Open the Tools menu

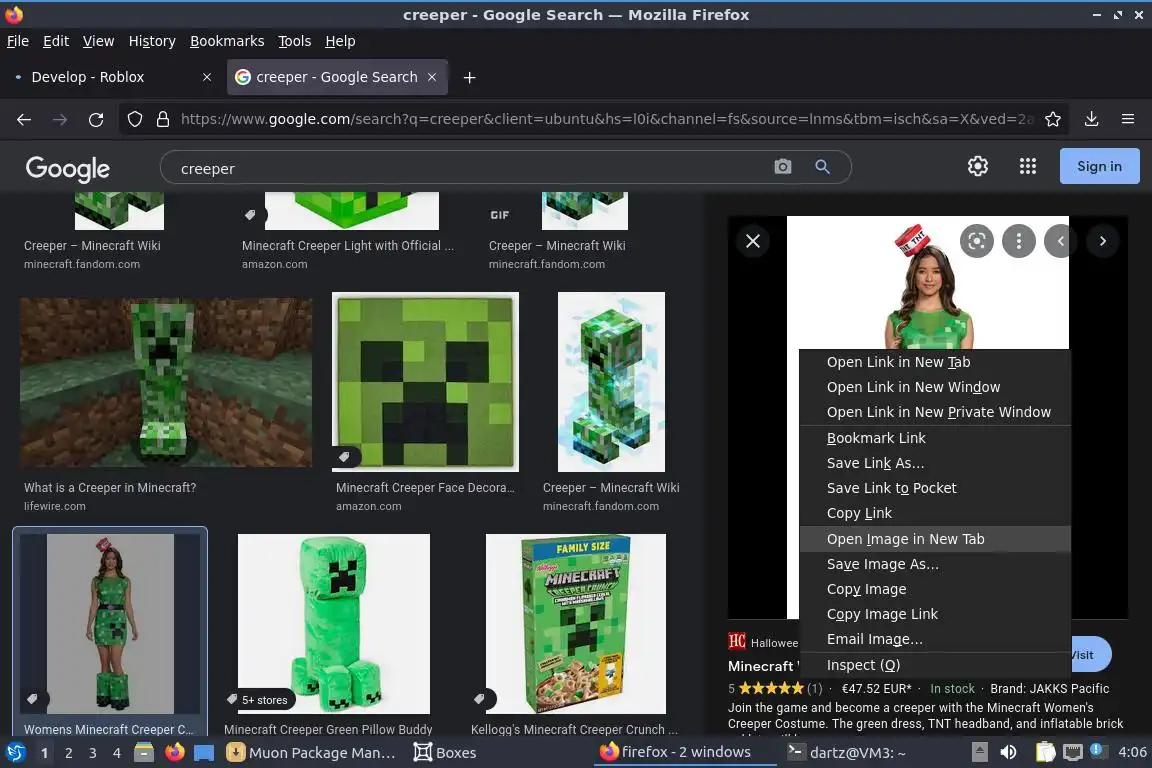coord(295,41)
